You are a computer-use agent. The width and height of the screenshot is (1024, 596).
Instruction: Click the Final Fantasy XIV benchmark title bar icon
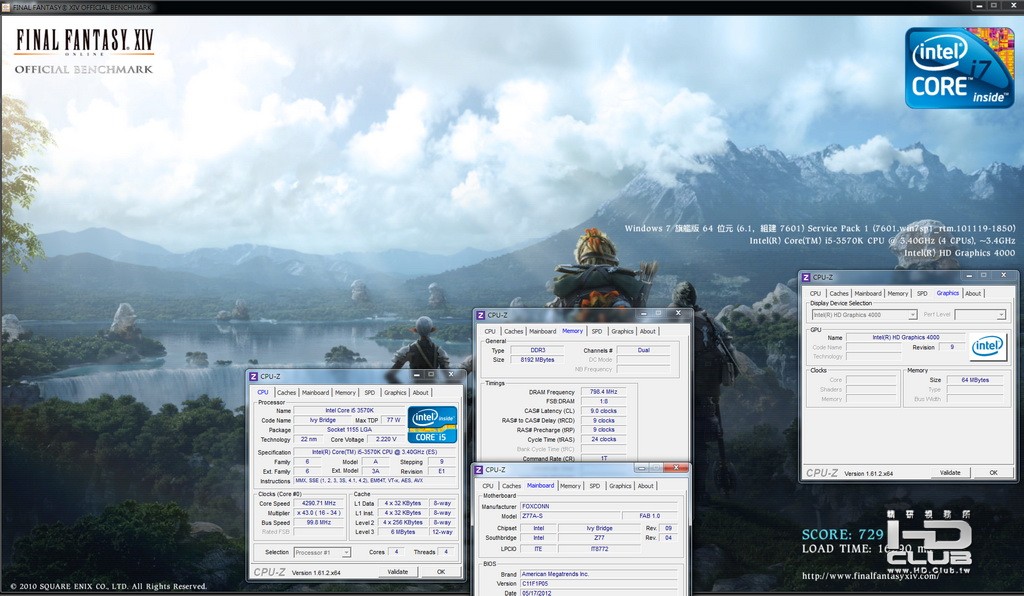[x=6, y=7]
